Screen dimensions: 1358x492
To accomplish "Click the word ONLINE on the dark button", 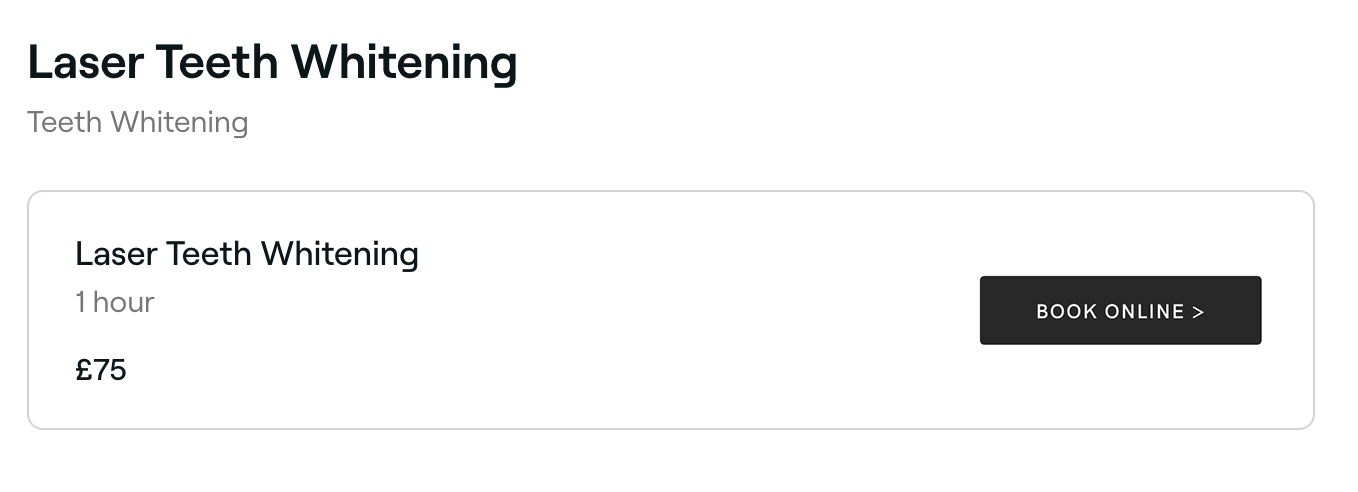I will [x=1145, y=312].
